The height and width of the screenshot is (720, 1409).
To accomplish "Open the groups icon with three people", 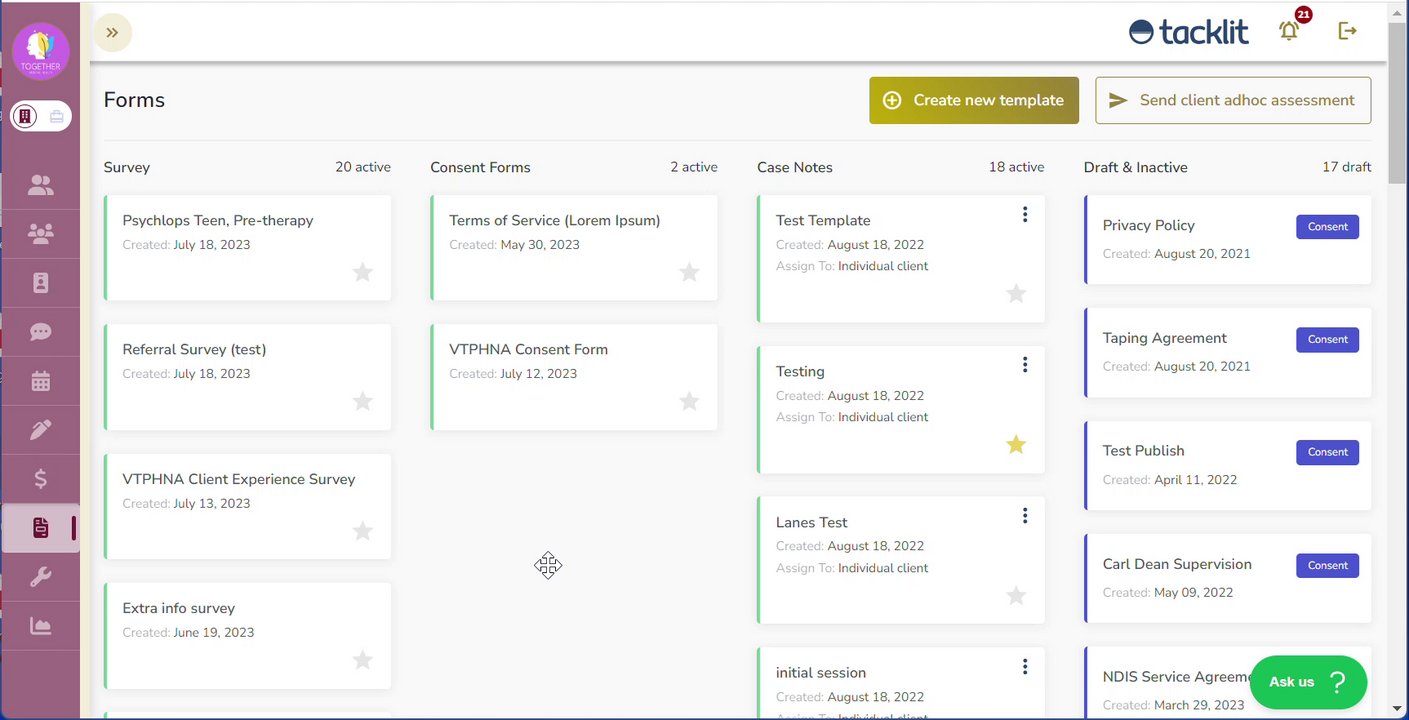I will coord(41,234).
